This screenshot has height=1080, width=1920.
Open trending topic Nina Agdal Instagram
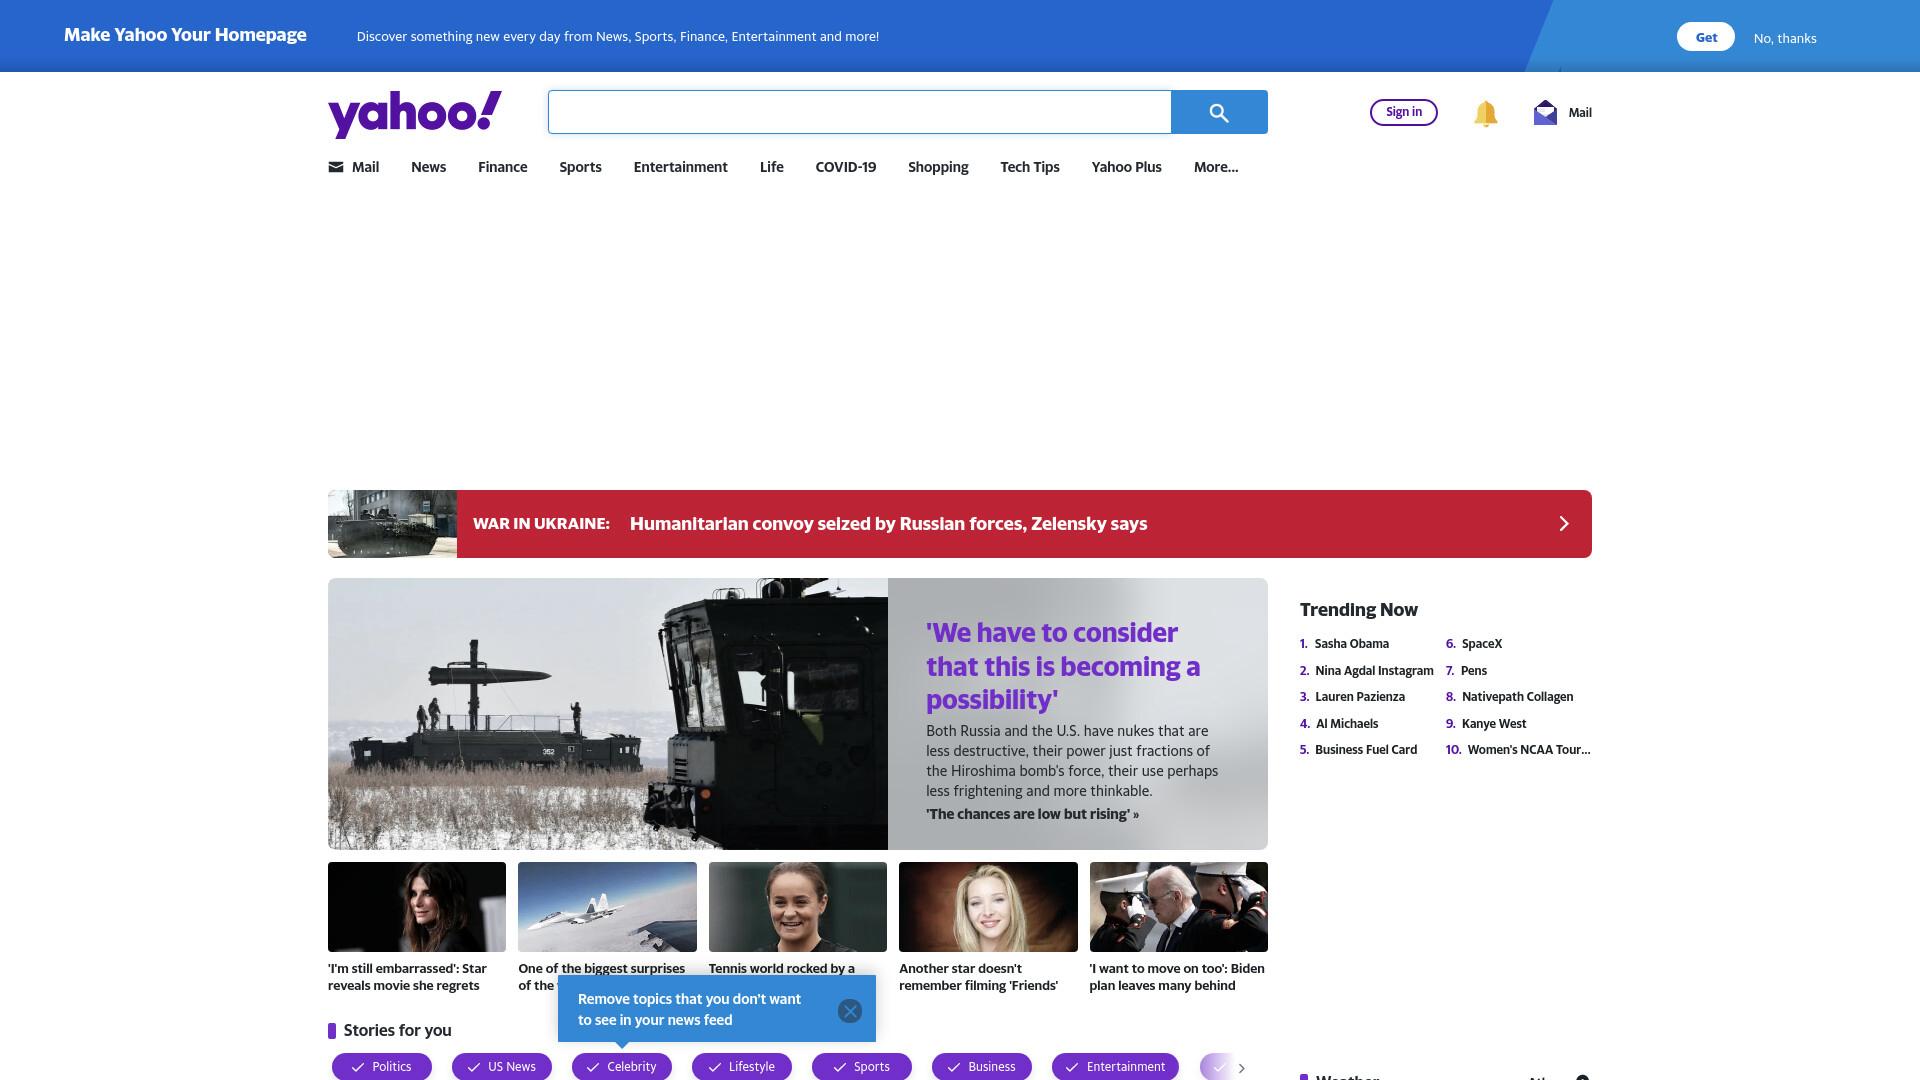coord(1374,671)
